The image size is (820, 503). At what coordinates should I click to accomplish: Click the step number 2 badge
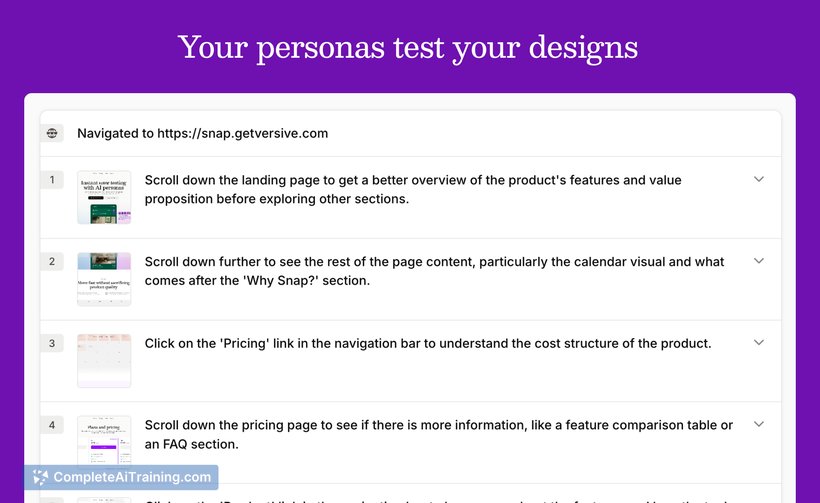(52, 262)
